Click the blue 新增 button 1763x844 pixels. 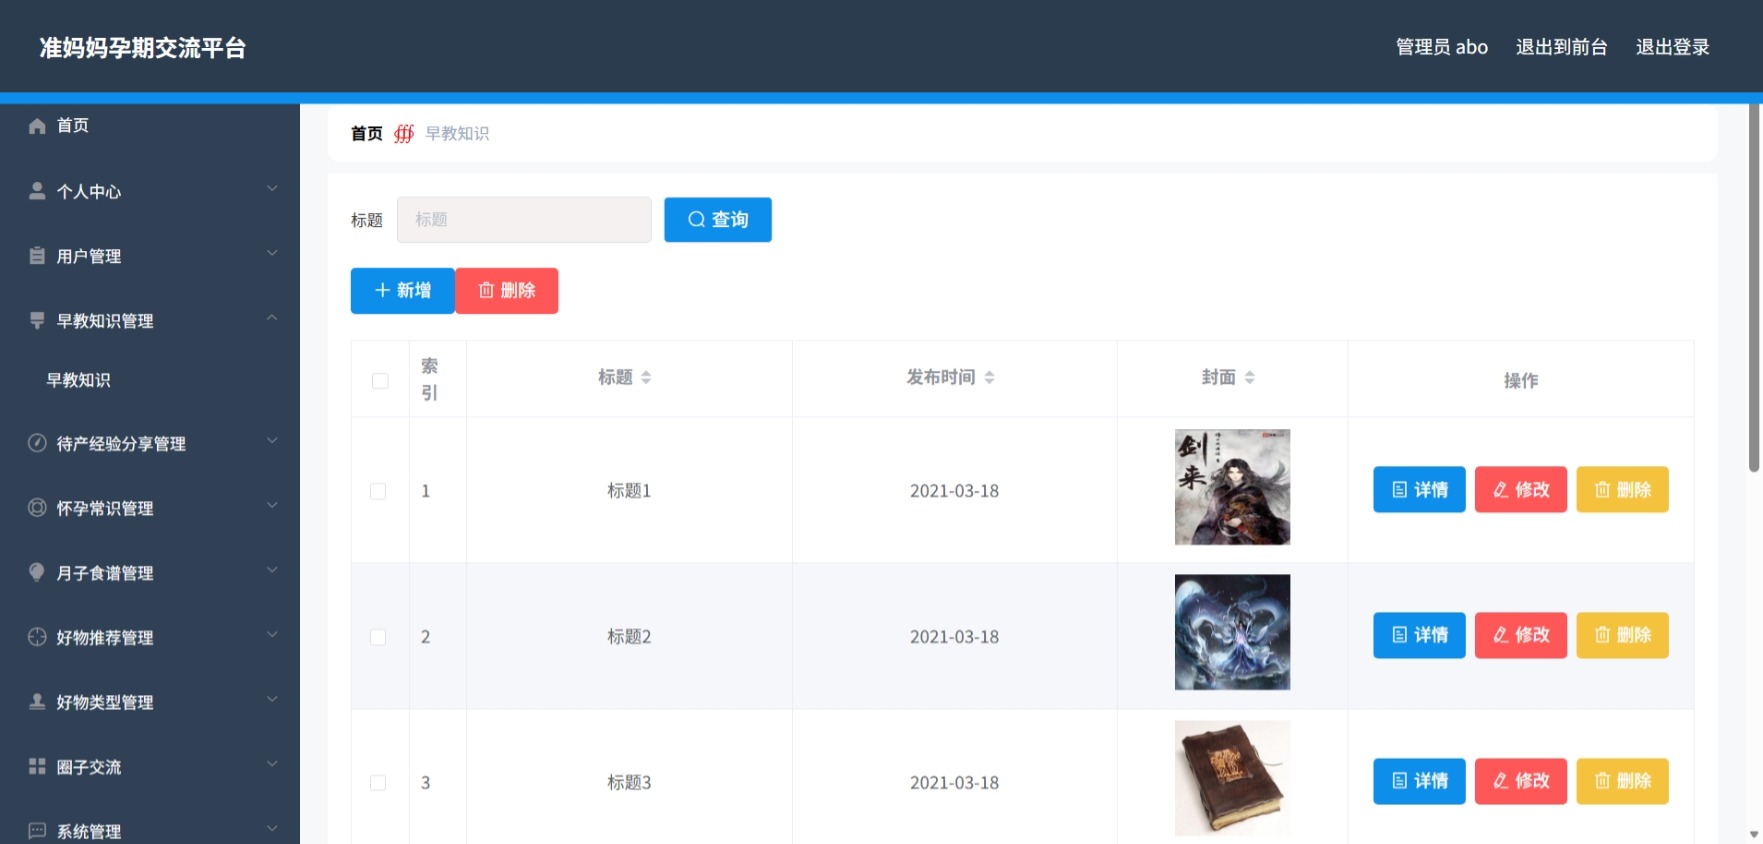(x=402, y=290)
